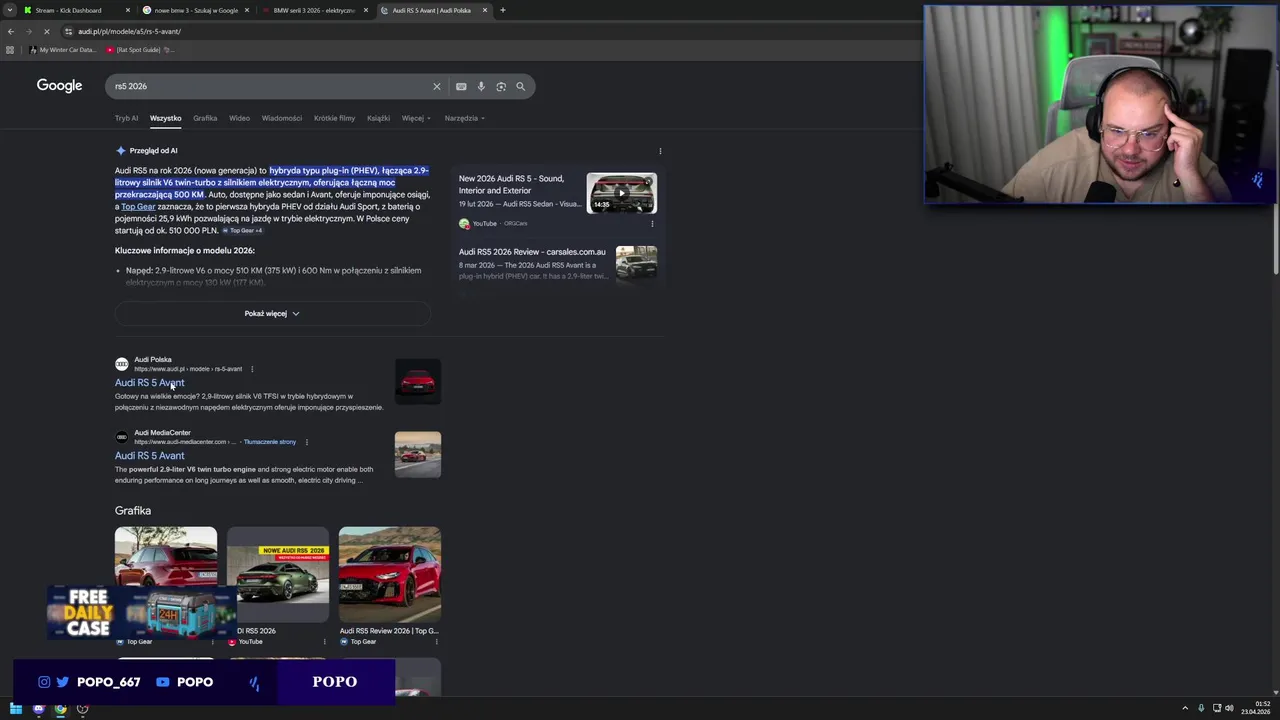Image resolution: width=1280 pixels, height=720 pixels.
Task: Expand AI overview with Pokaż więcej
Action: click(272, 313)
